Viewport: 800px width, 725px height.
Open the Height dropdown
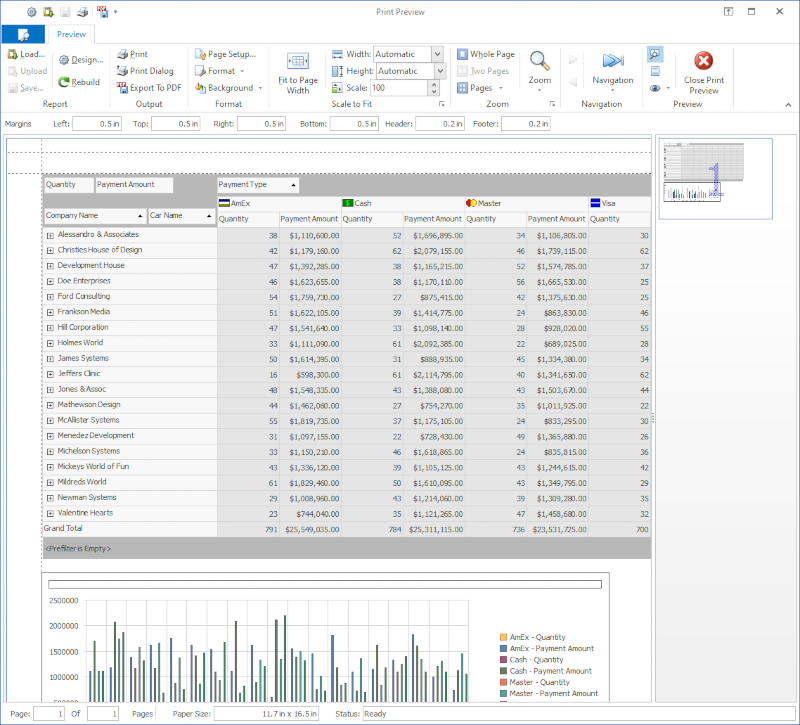(x=441, y=71)
